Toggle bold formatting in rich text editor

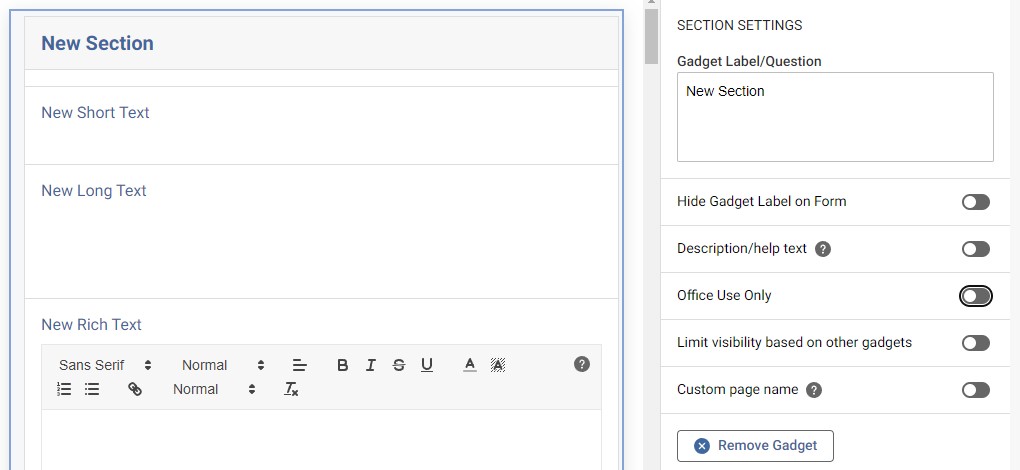[342, 365]
